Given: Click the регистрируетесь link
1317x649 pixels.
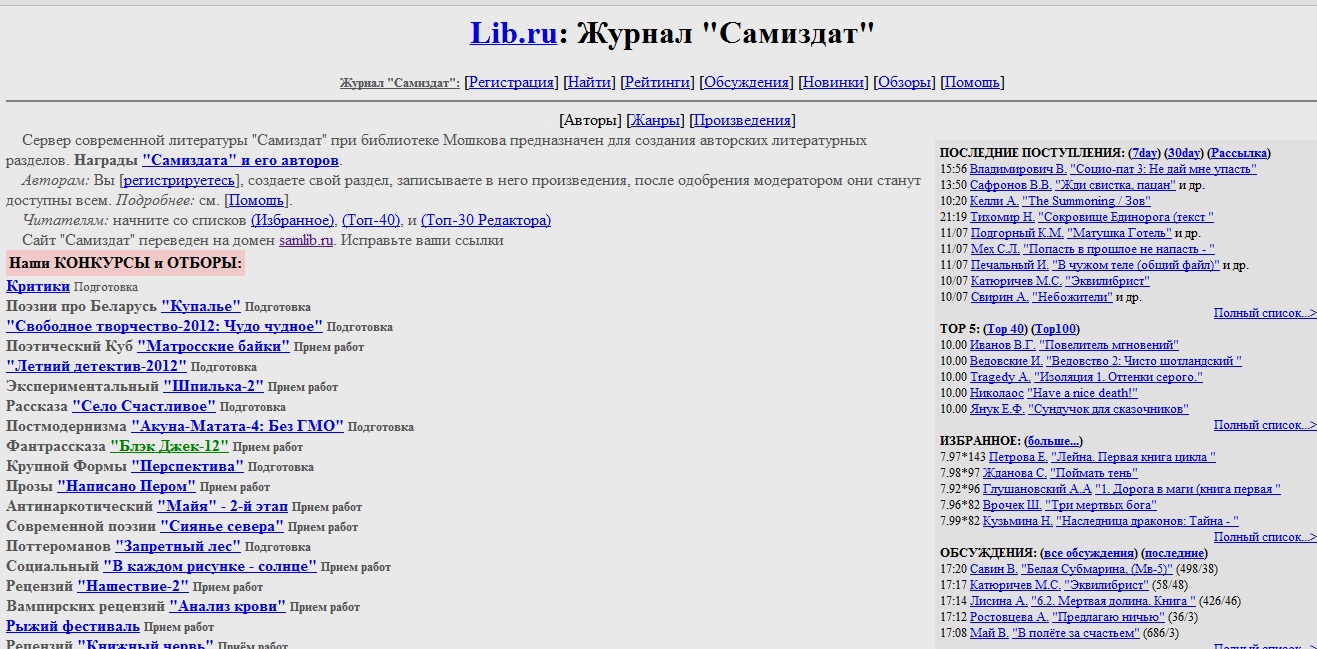Looking at the screenshot, I should click(180, 180).
